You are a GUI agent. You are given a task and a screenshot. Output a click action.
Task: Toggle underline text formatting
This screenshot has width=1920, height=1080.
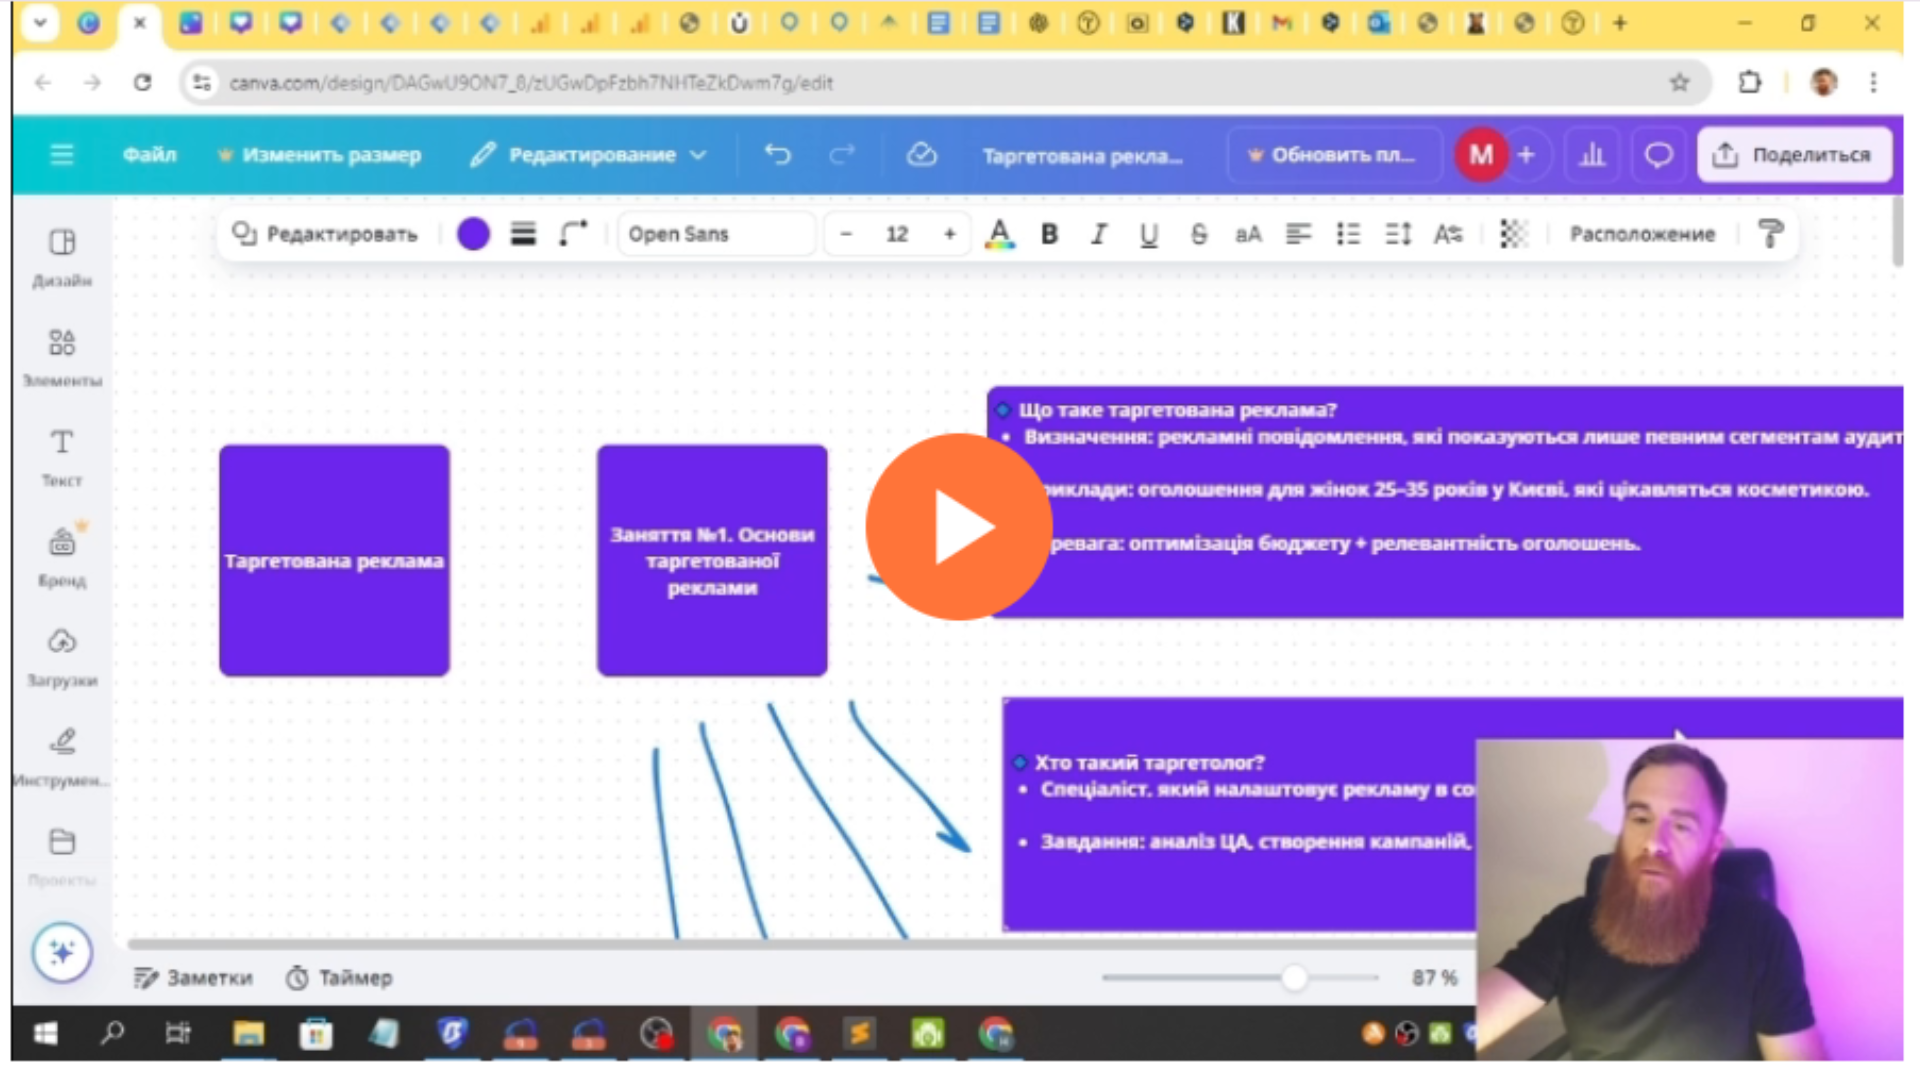pyautogui.click(x=1149, y=234)
